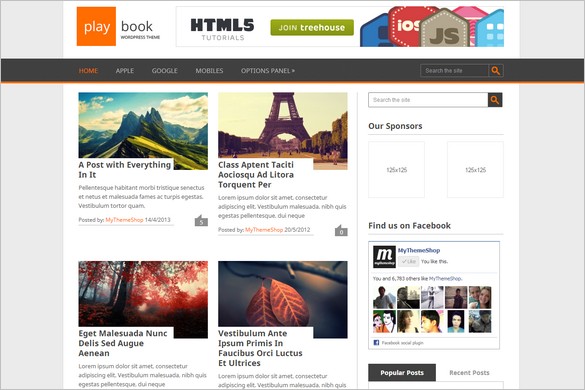Click the second 125x125 sponsor ad box
585x390 pixels.
(x=475, y=170)
